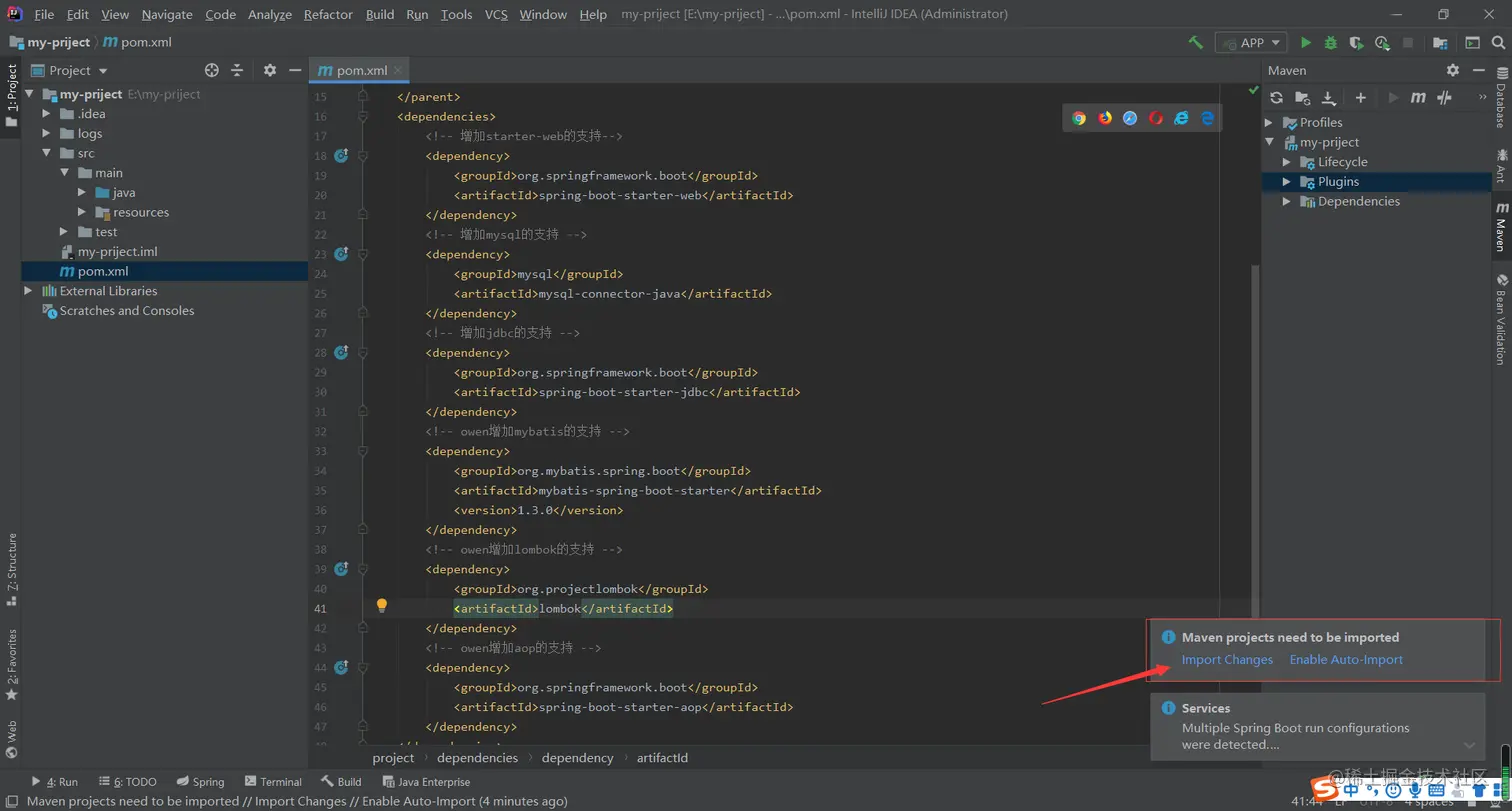Image resolution: width=1512 pixels, height=811 pixels.
Task: Run APP with Coverage shield icon
Action: pos(1356,43)
